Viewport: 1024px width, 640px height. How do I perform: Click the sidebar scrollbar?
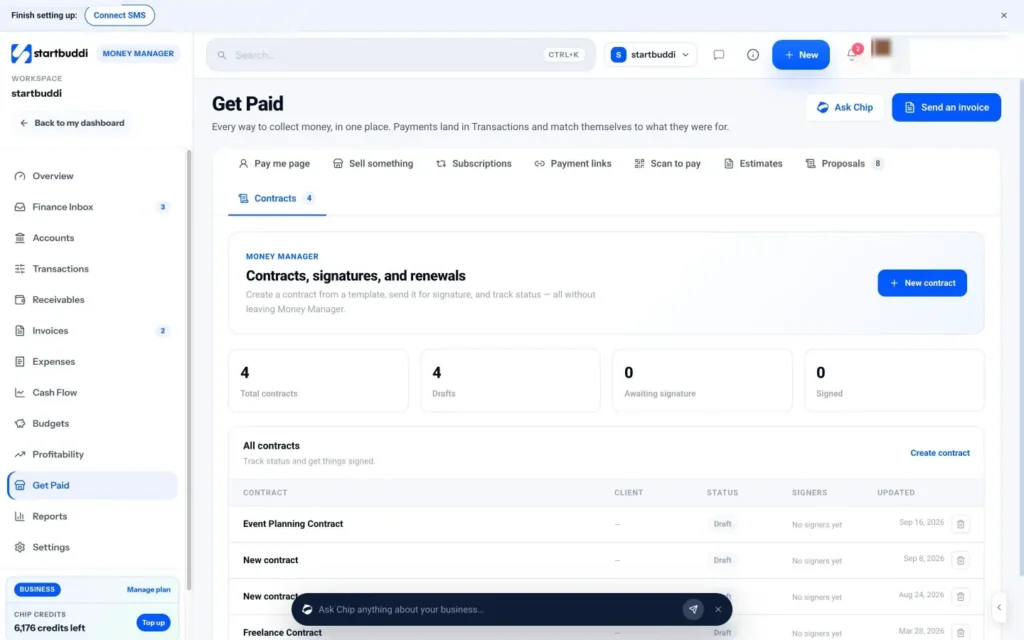coord(189,369)
